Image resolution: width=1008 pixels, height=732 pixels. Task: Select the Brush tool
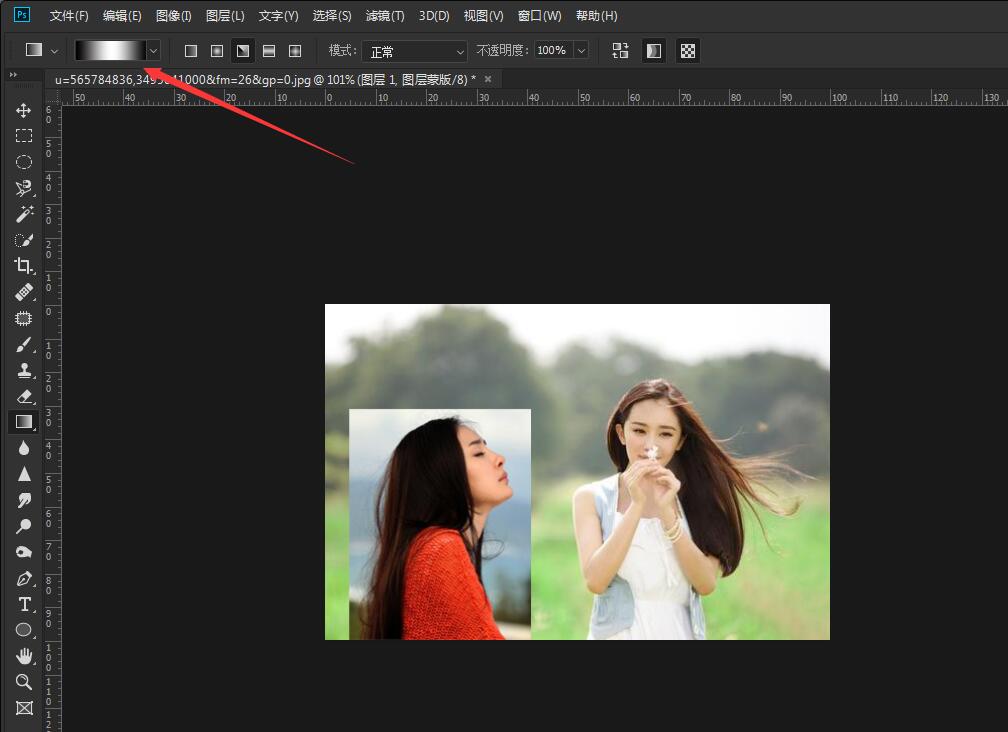24,344
